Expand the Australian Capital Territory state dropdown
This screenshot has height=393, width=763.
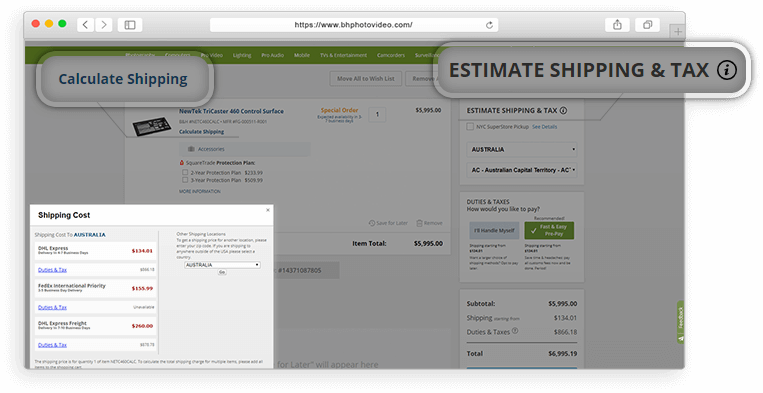click(522, 170)
